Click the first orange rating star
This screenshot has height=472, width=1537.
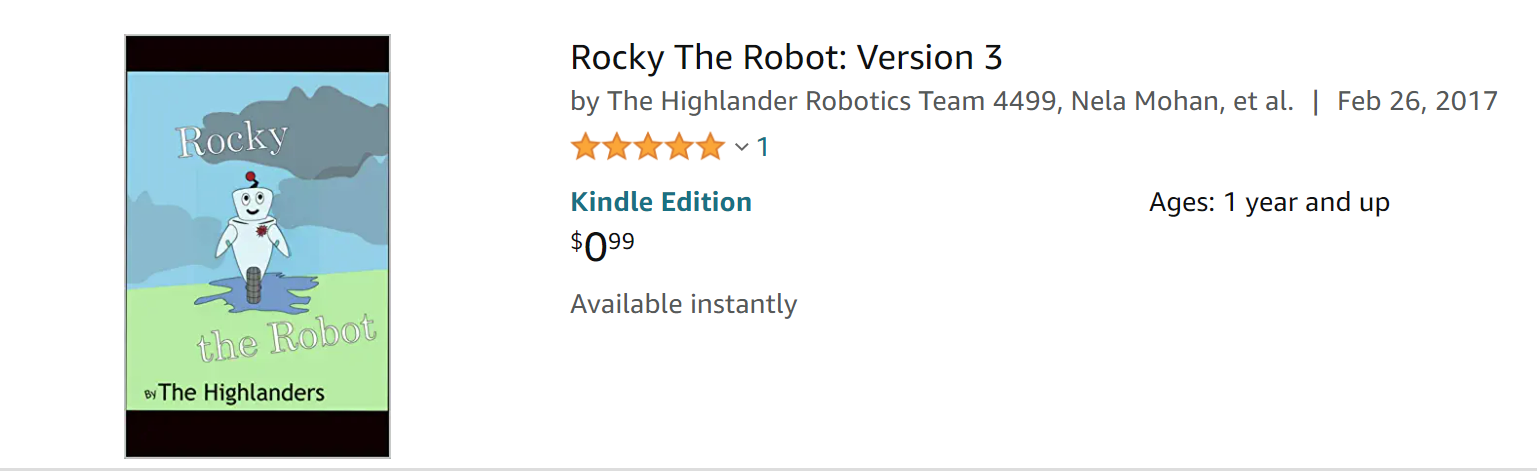click(x=586, y=147)
